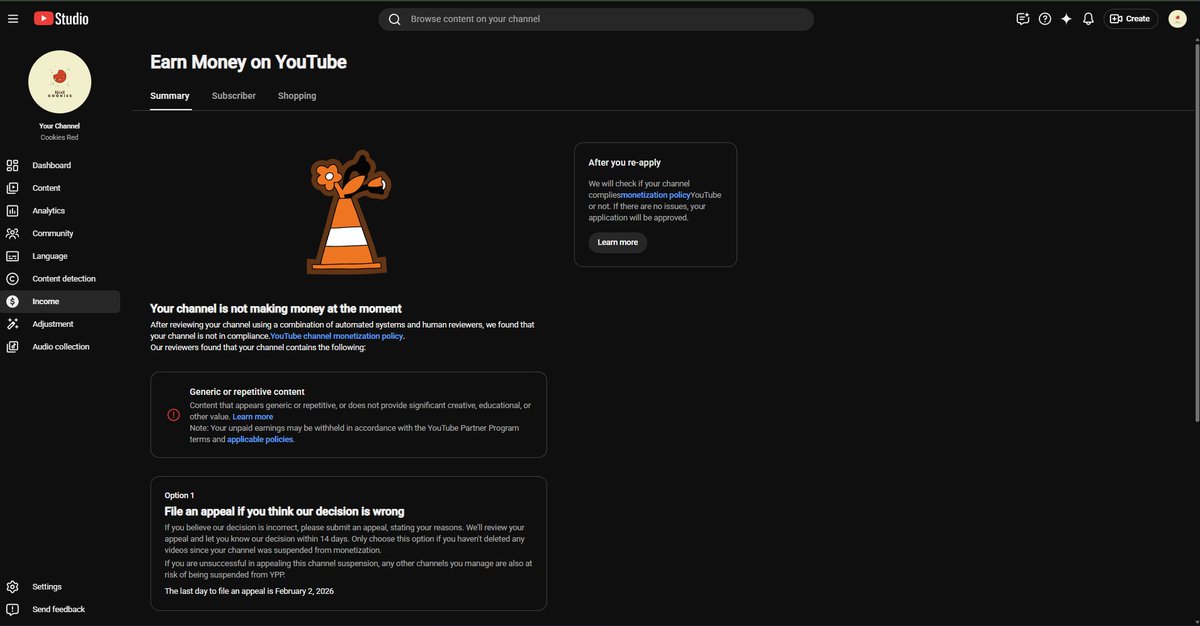Click the search magnifier icon
Screen dimensions: 1200x626
click(x=394, y=19)
